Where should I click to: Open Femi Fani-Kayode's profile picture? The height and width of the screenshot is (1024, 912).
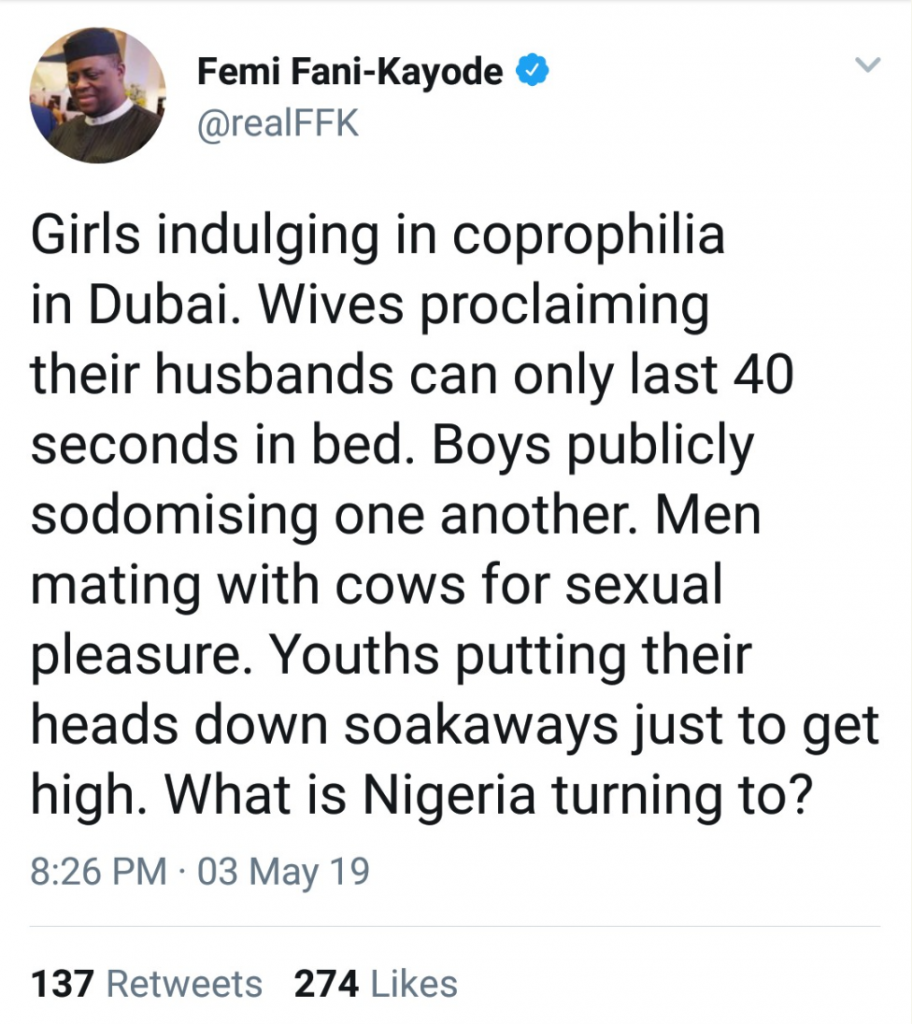point(97,94)
